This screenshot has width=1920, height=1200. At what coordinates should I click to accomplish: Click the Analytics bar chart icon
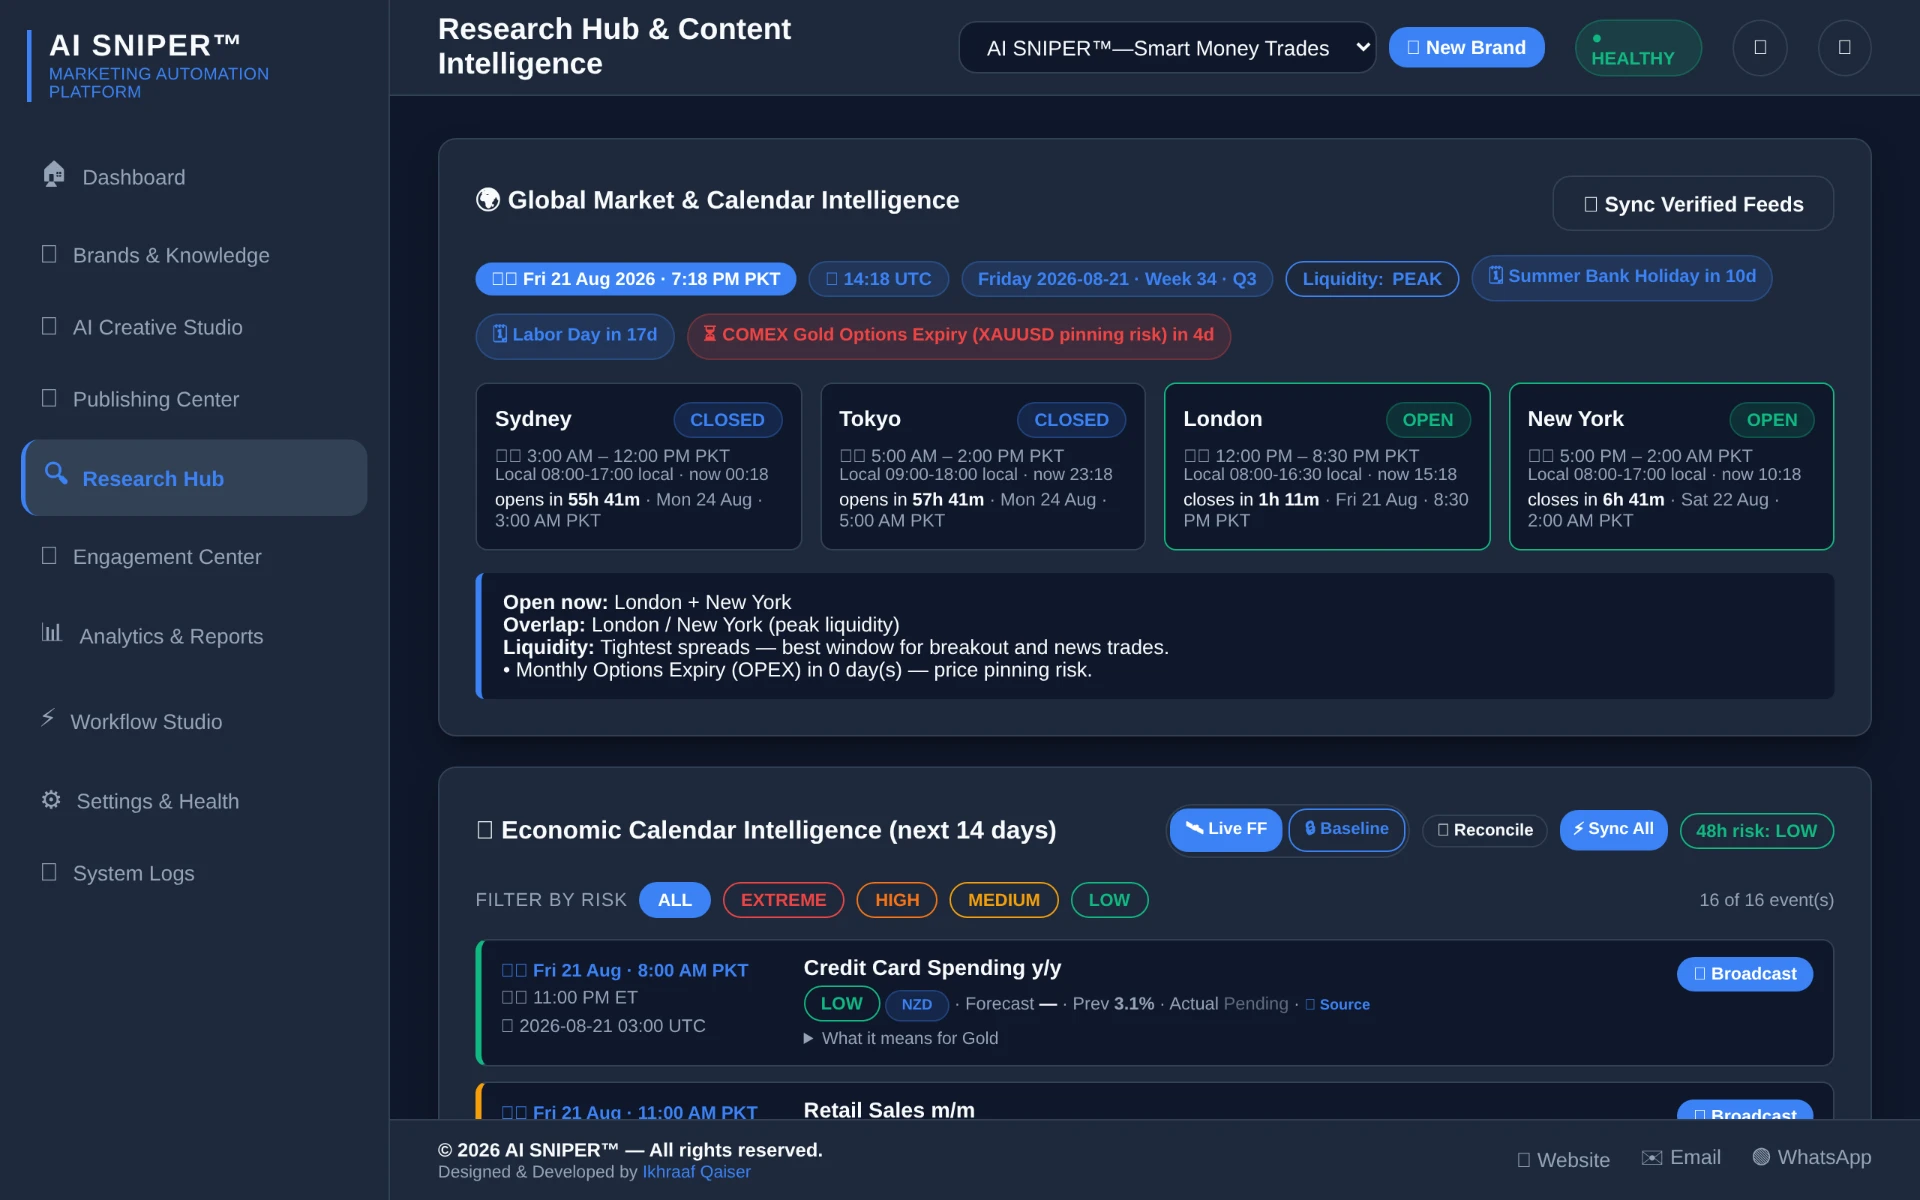point(52,632)
